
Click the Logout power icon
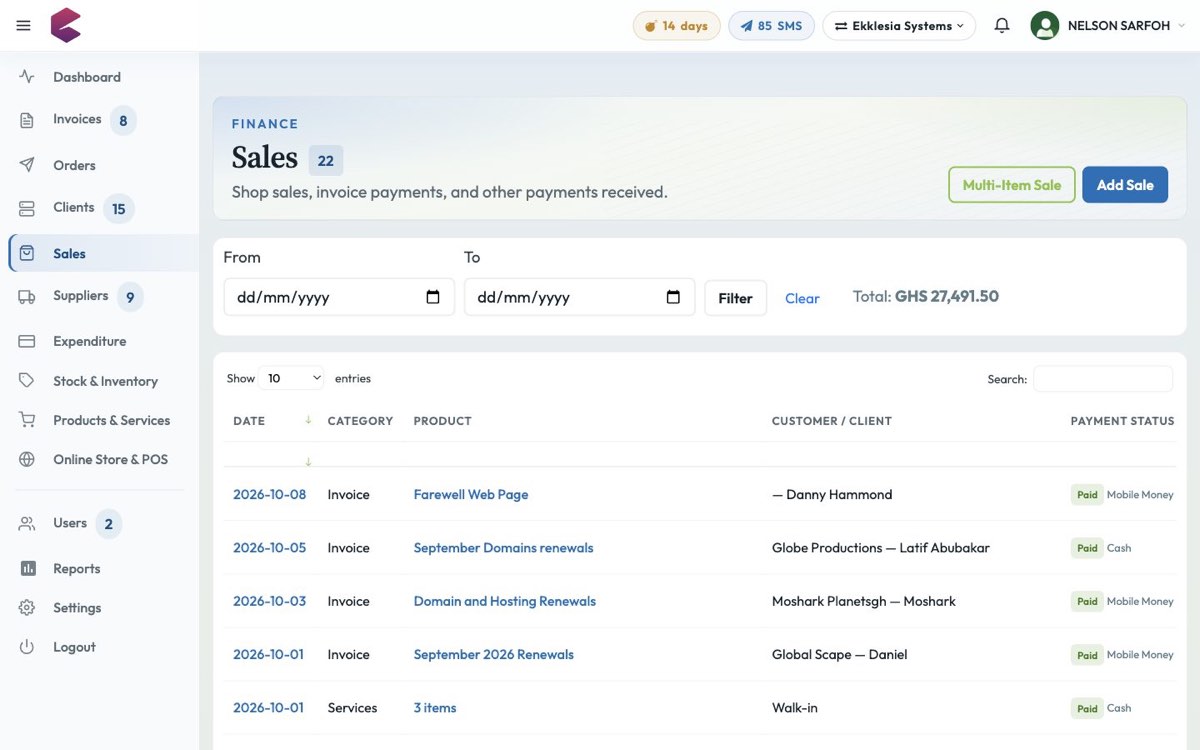click(x=27, y=647)
